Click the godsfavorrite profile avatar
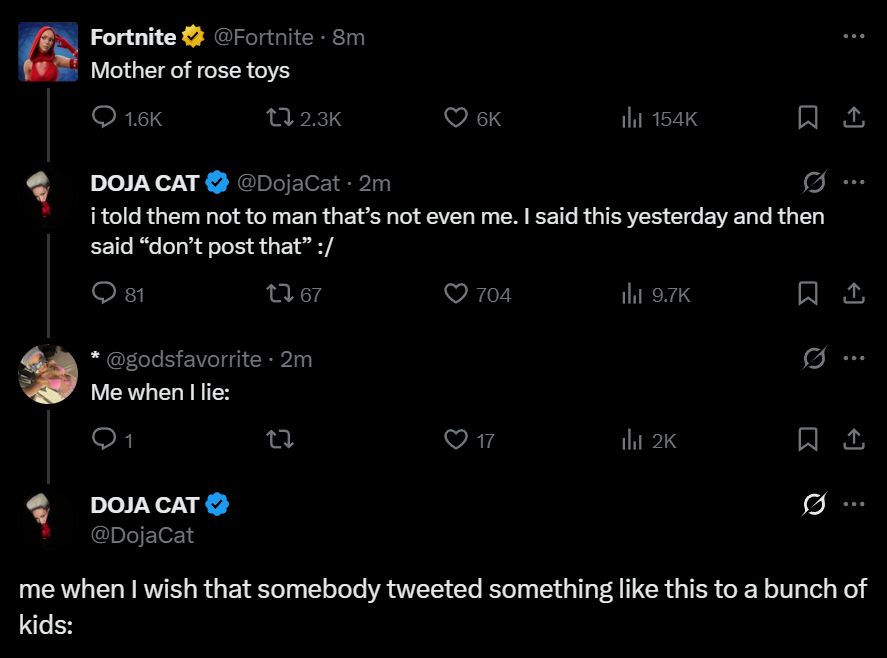Image resolution: width=887 pixels, height=658 pixels. click(x=48, y=374)
